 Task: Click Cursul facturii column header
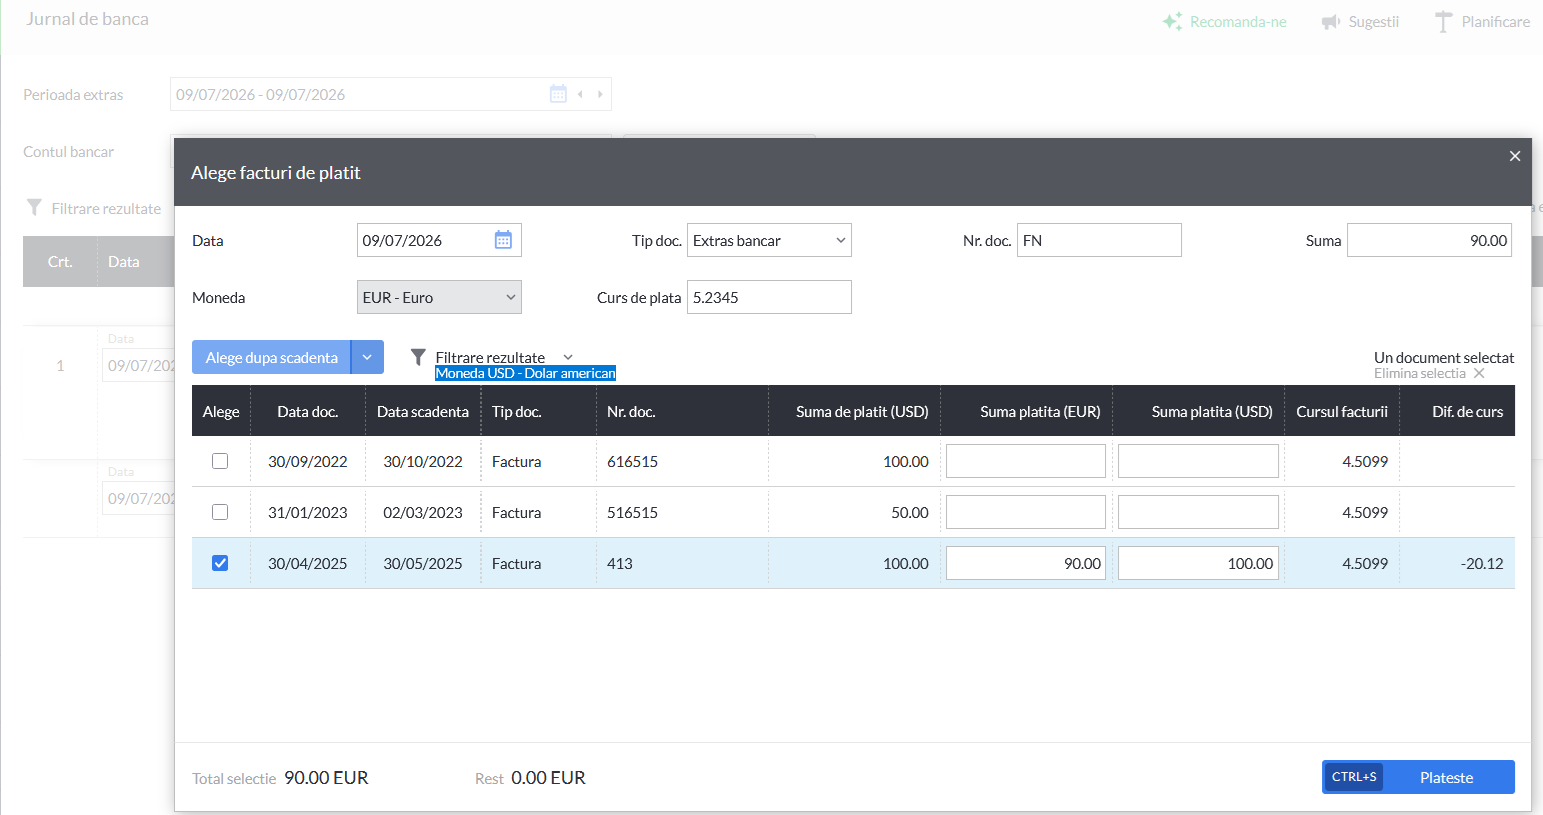(x=1342, y=411)
